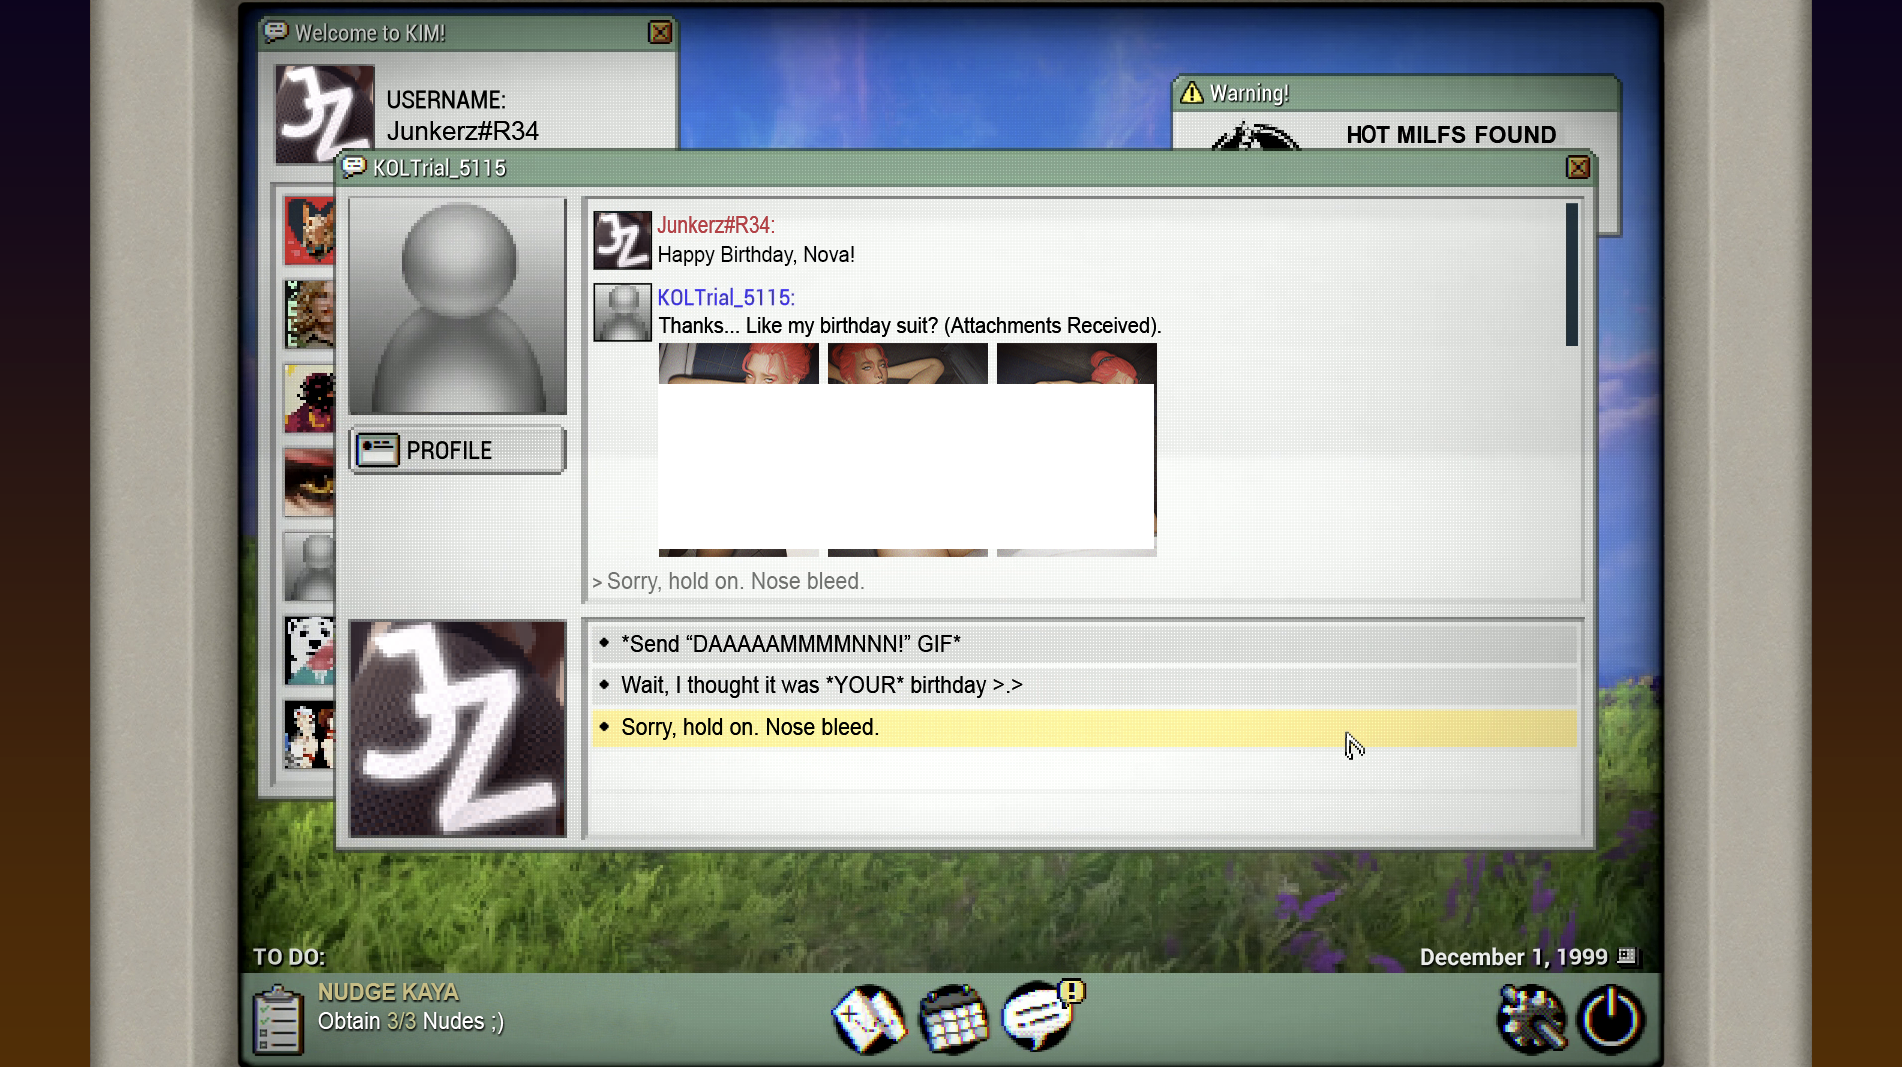
Task: Click the '> Sorry, hold on. Nose bleed.' preview line
Action: click(x=728, y=581)
